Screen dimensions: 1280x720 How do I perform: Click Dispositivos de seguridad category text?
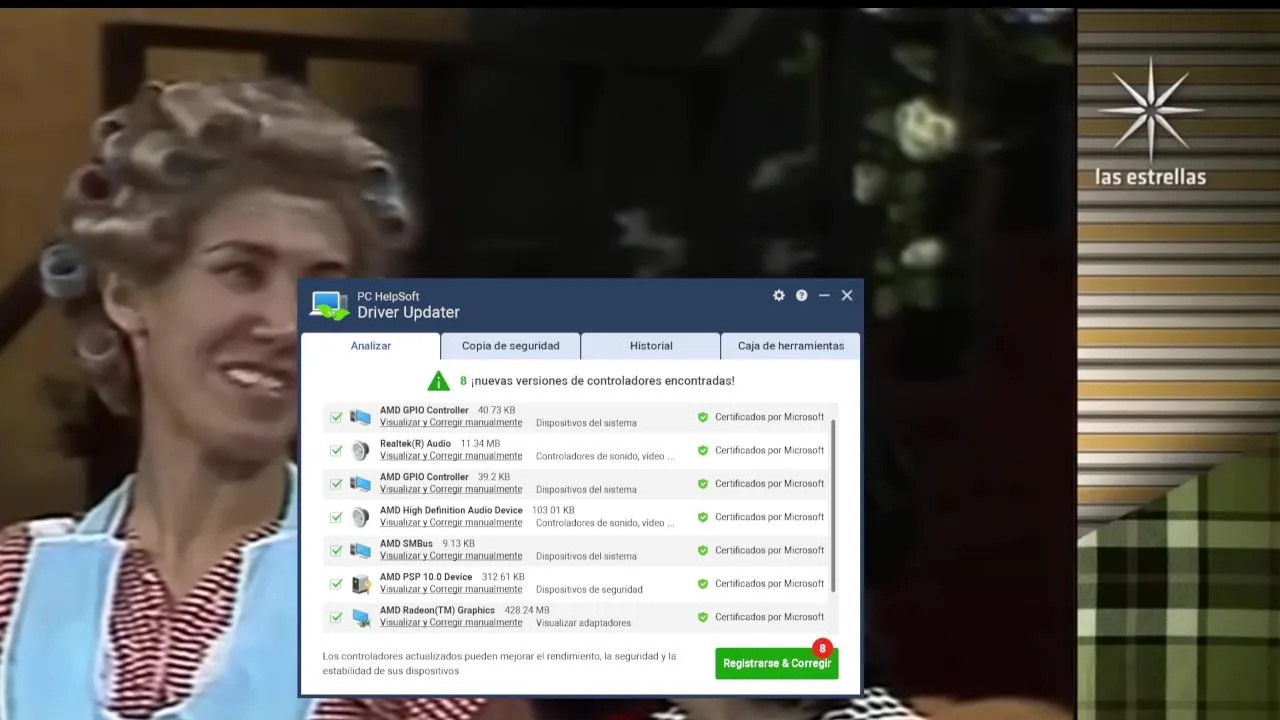[x=589, y=589]
